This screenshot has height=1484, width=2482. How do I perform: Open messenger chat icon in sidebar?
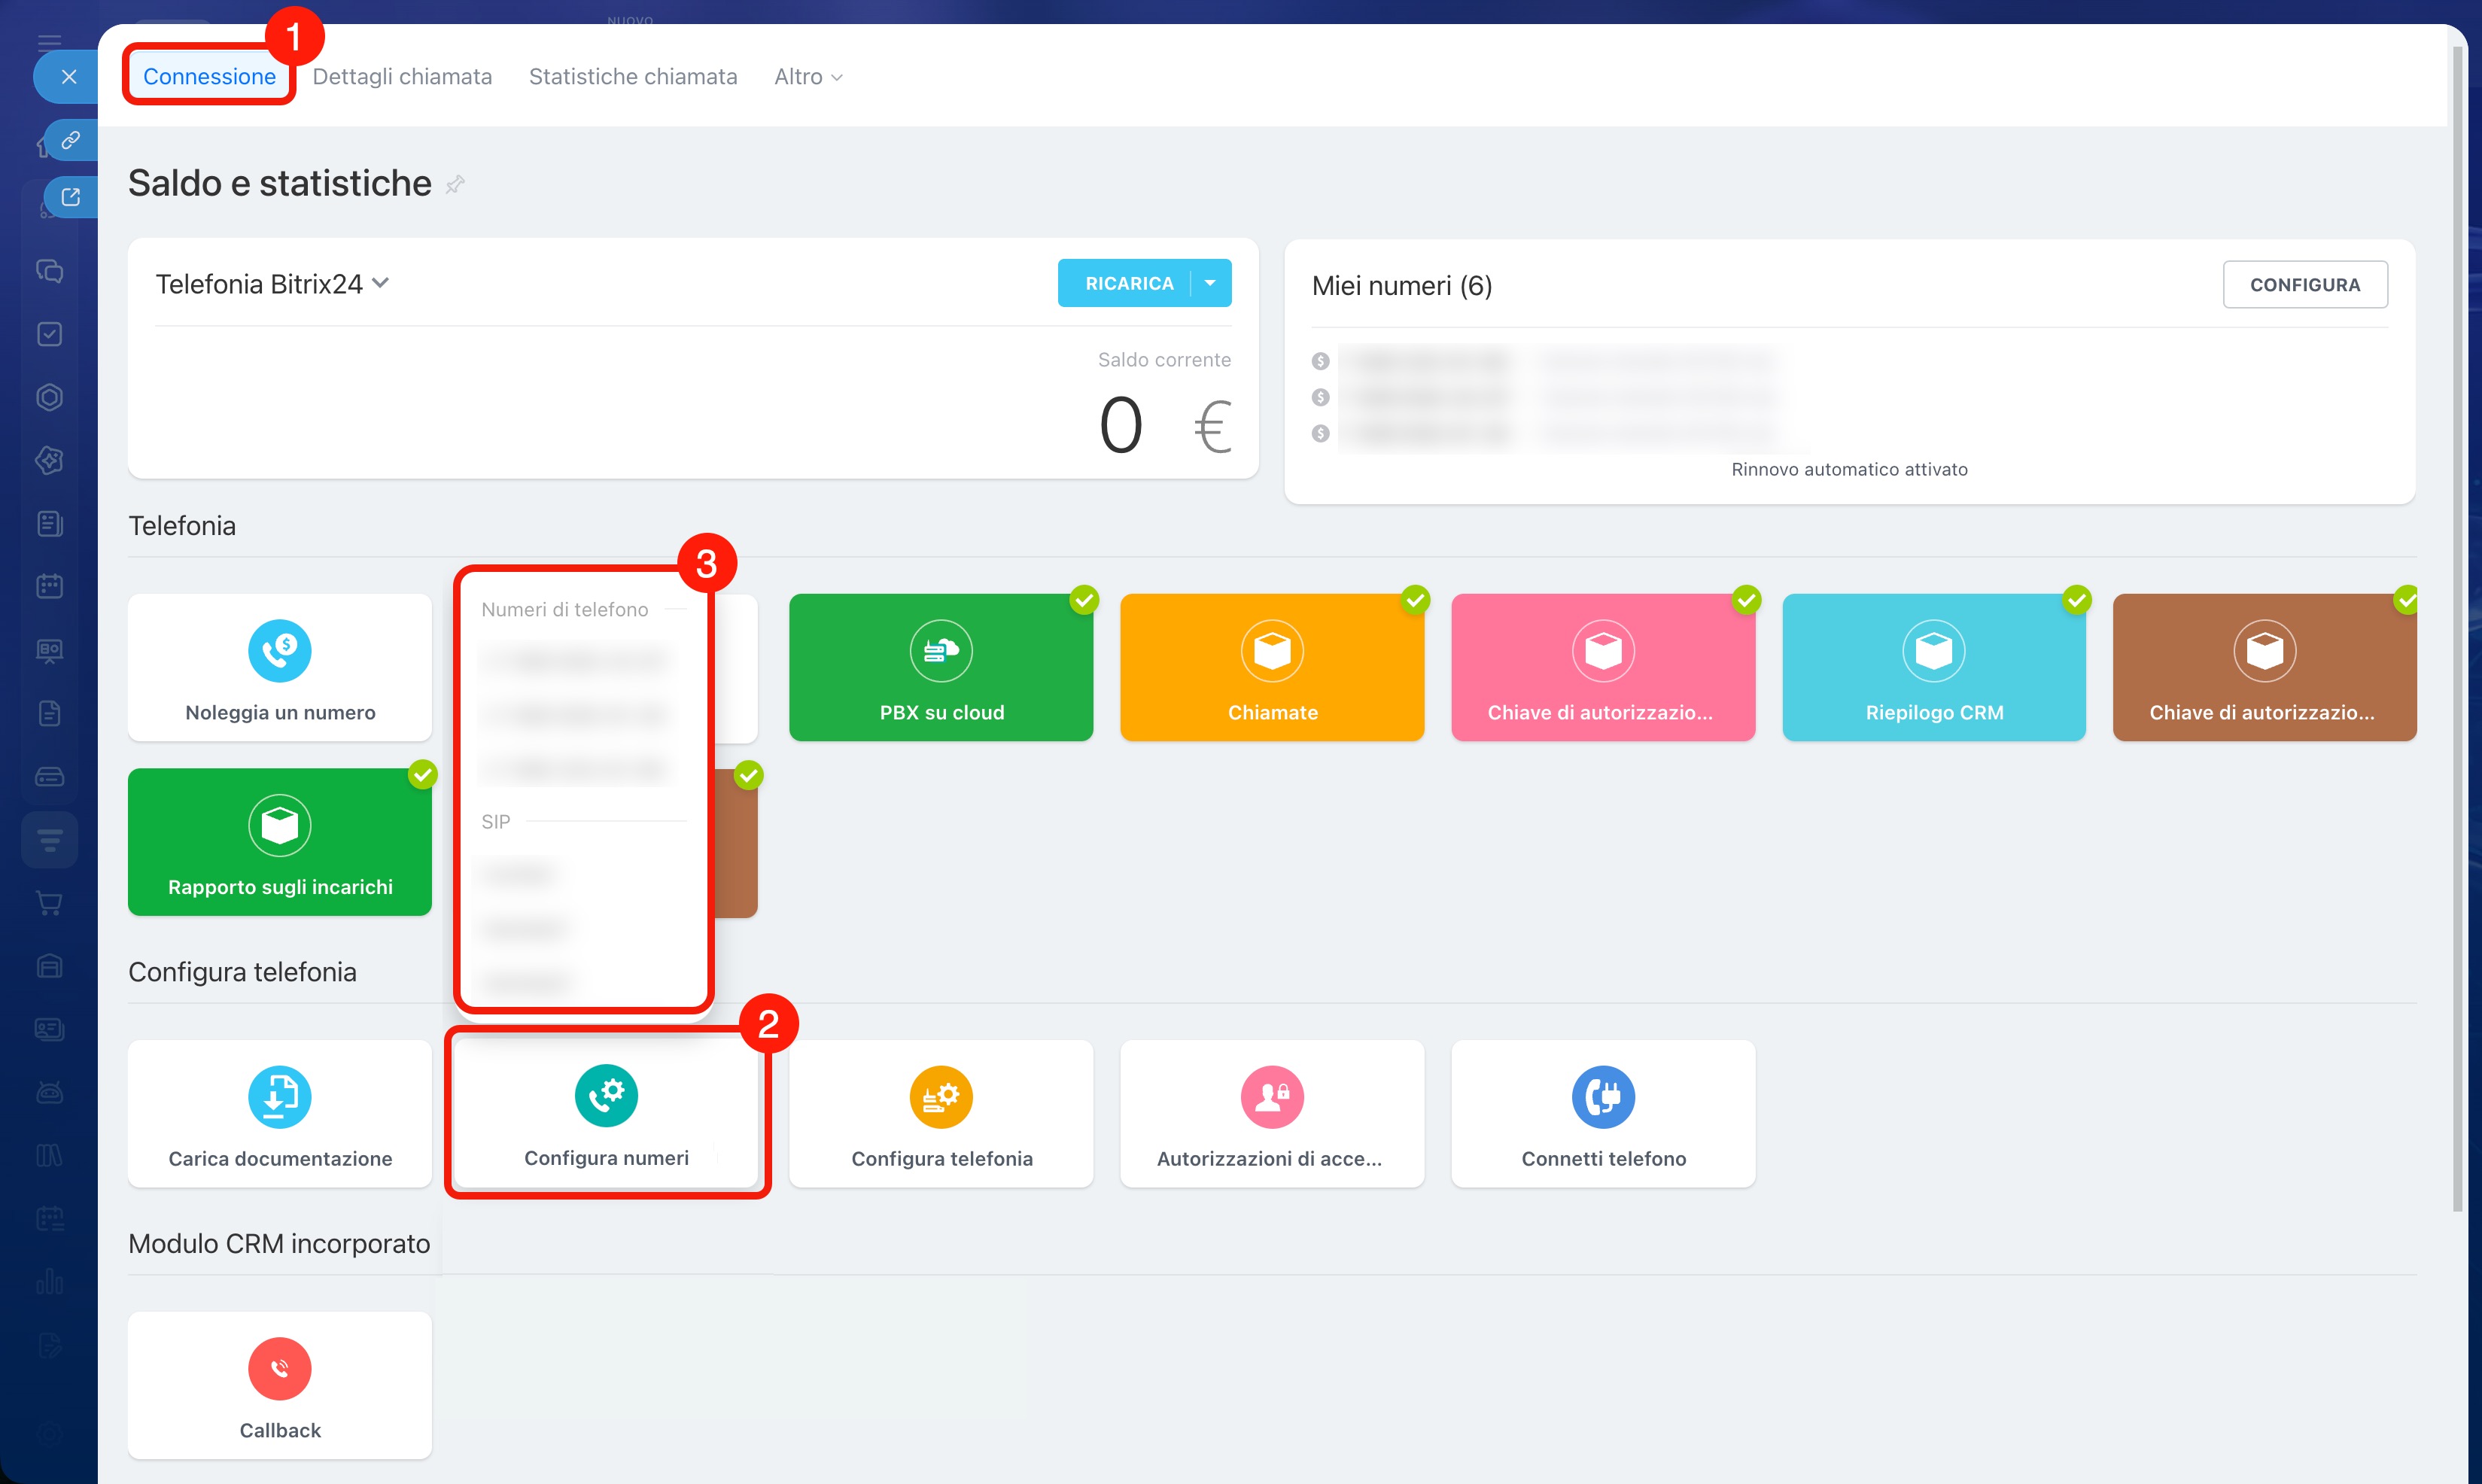point(49,271)
